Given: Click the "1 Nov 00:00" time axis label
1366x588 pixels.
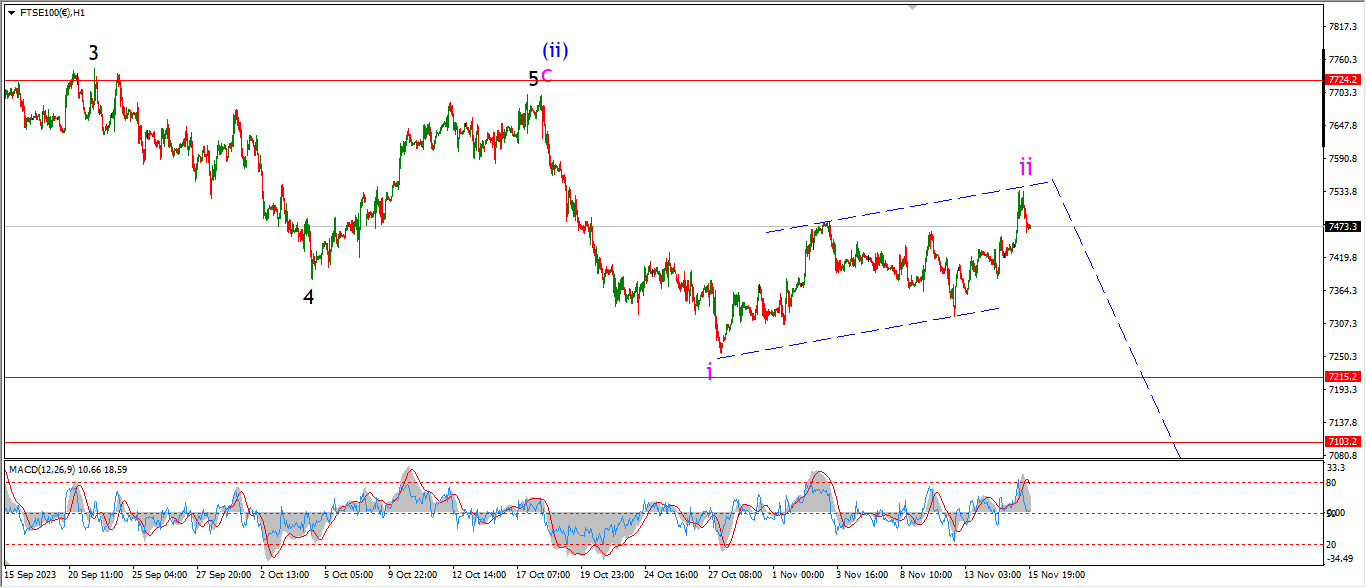Looking at the screenshot, I should point(798,575).
